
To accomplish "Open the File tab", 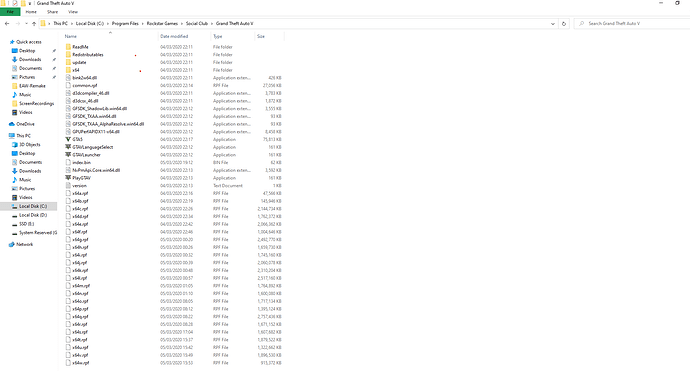I will pyautogui.click(x=10, y=12).
